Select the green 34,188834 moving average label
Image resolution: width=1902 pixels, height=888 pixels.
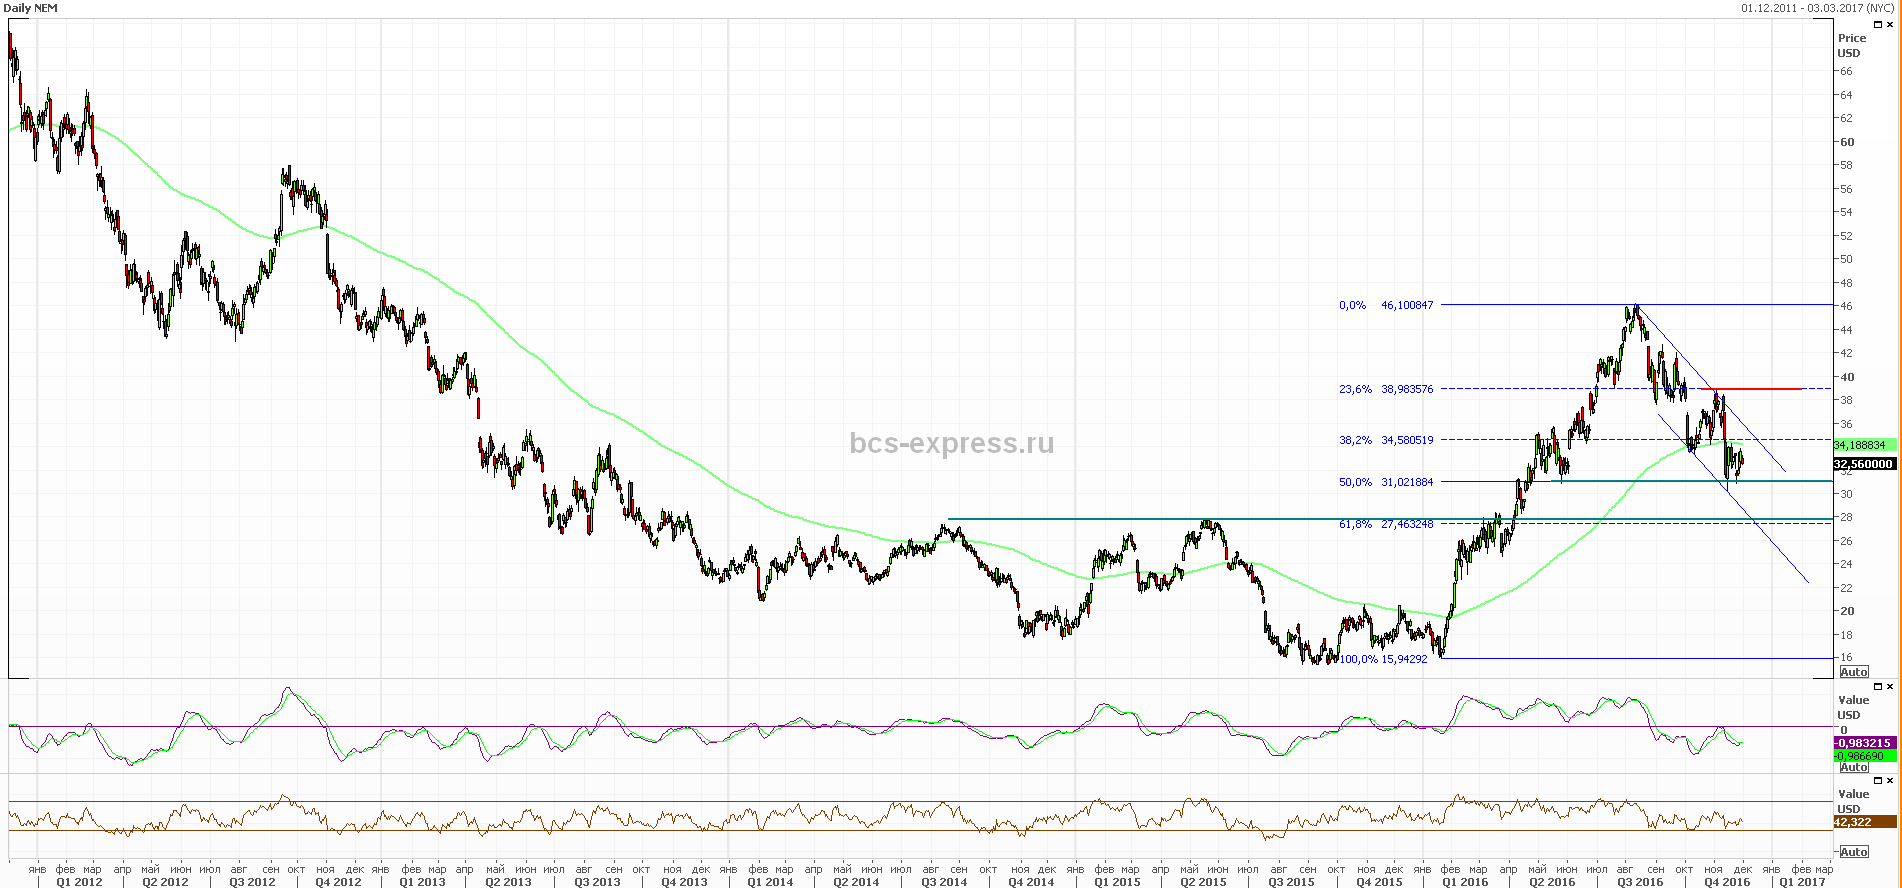point(1860,445)
